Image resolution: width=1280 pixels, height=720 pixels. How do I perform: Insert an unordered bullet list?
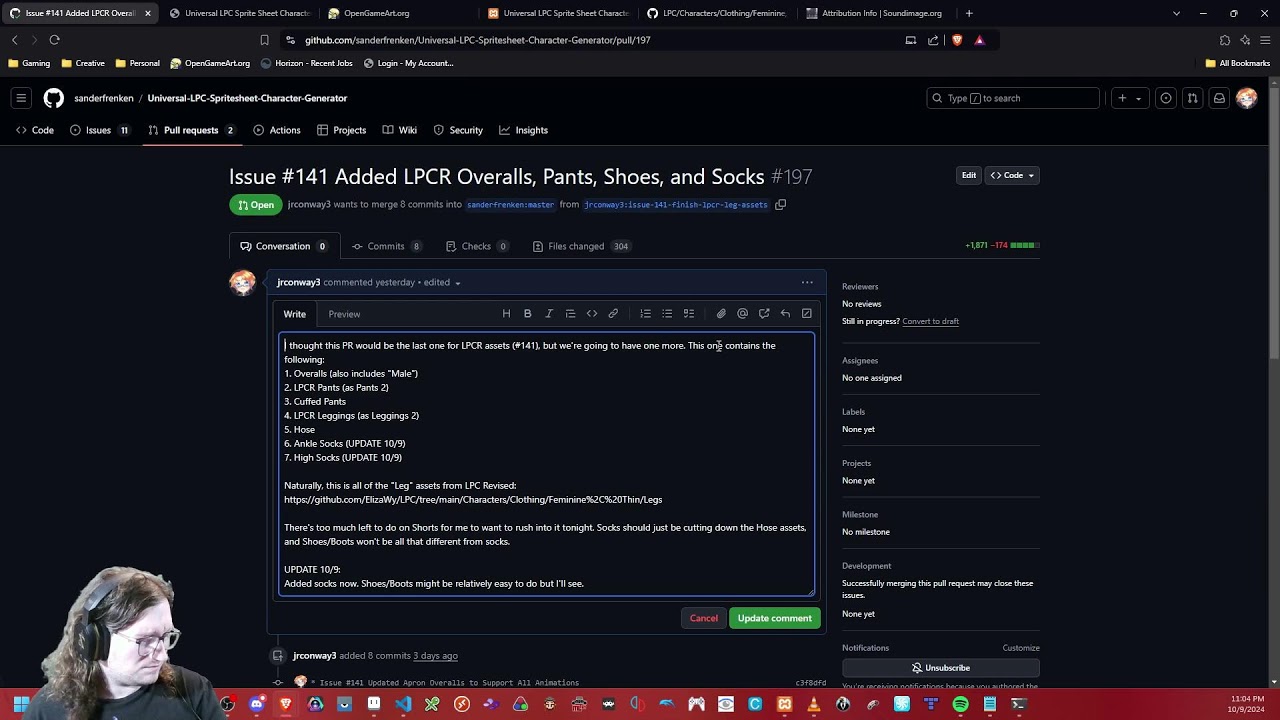click(x=667, y=314)
